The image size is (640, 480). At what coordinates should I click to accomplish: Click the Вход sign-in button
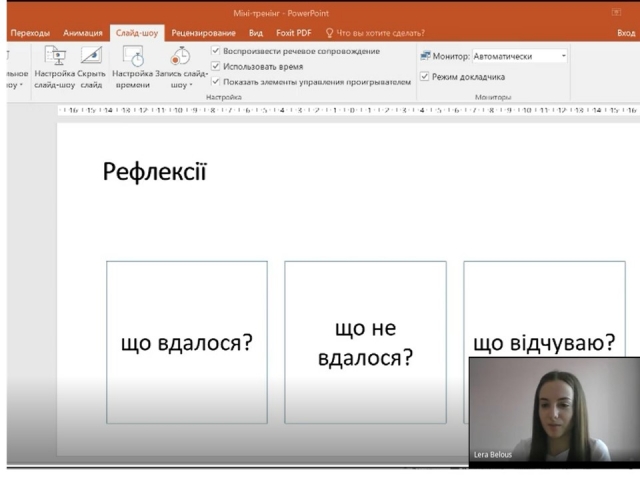point(626,33)
